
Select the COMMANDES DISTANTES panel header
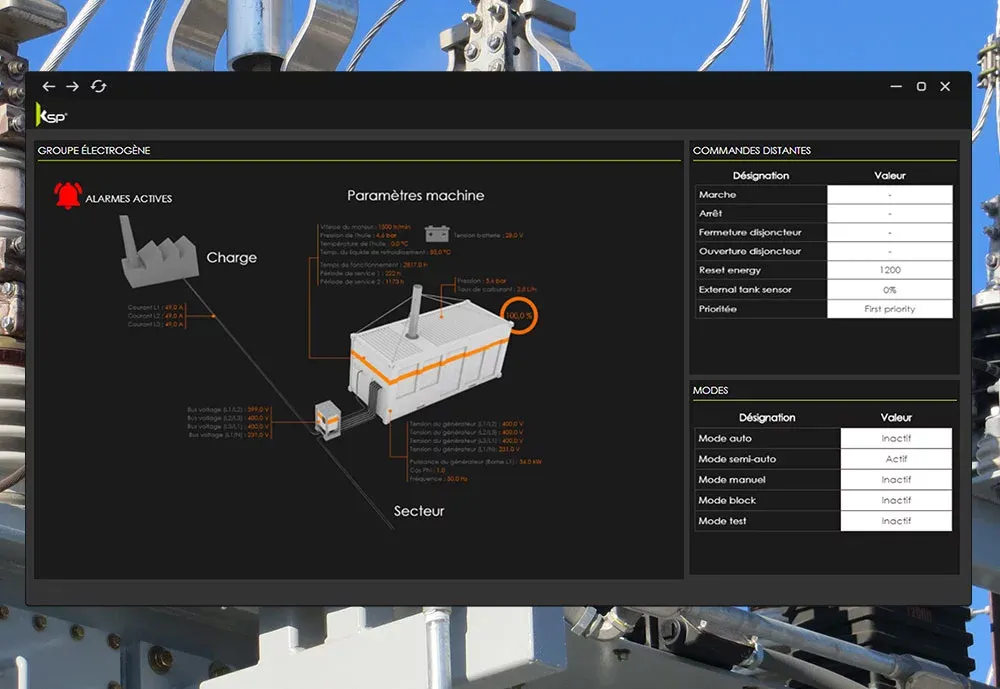pos(752,151)
